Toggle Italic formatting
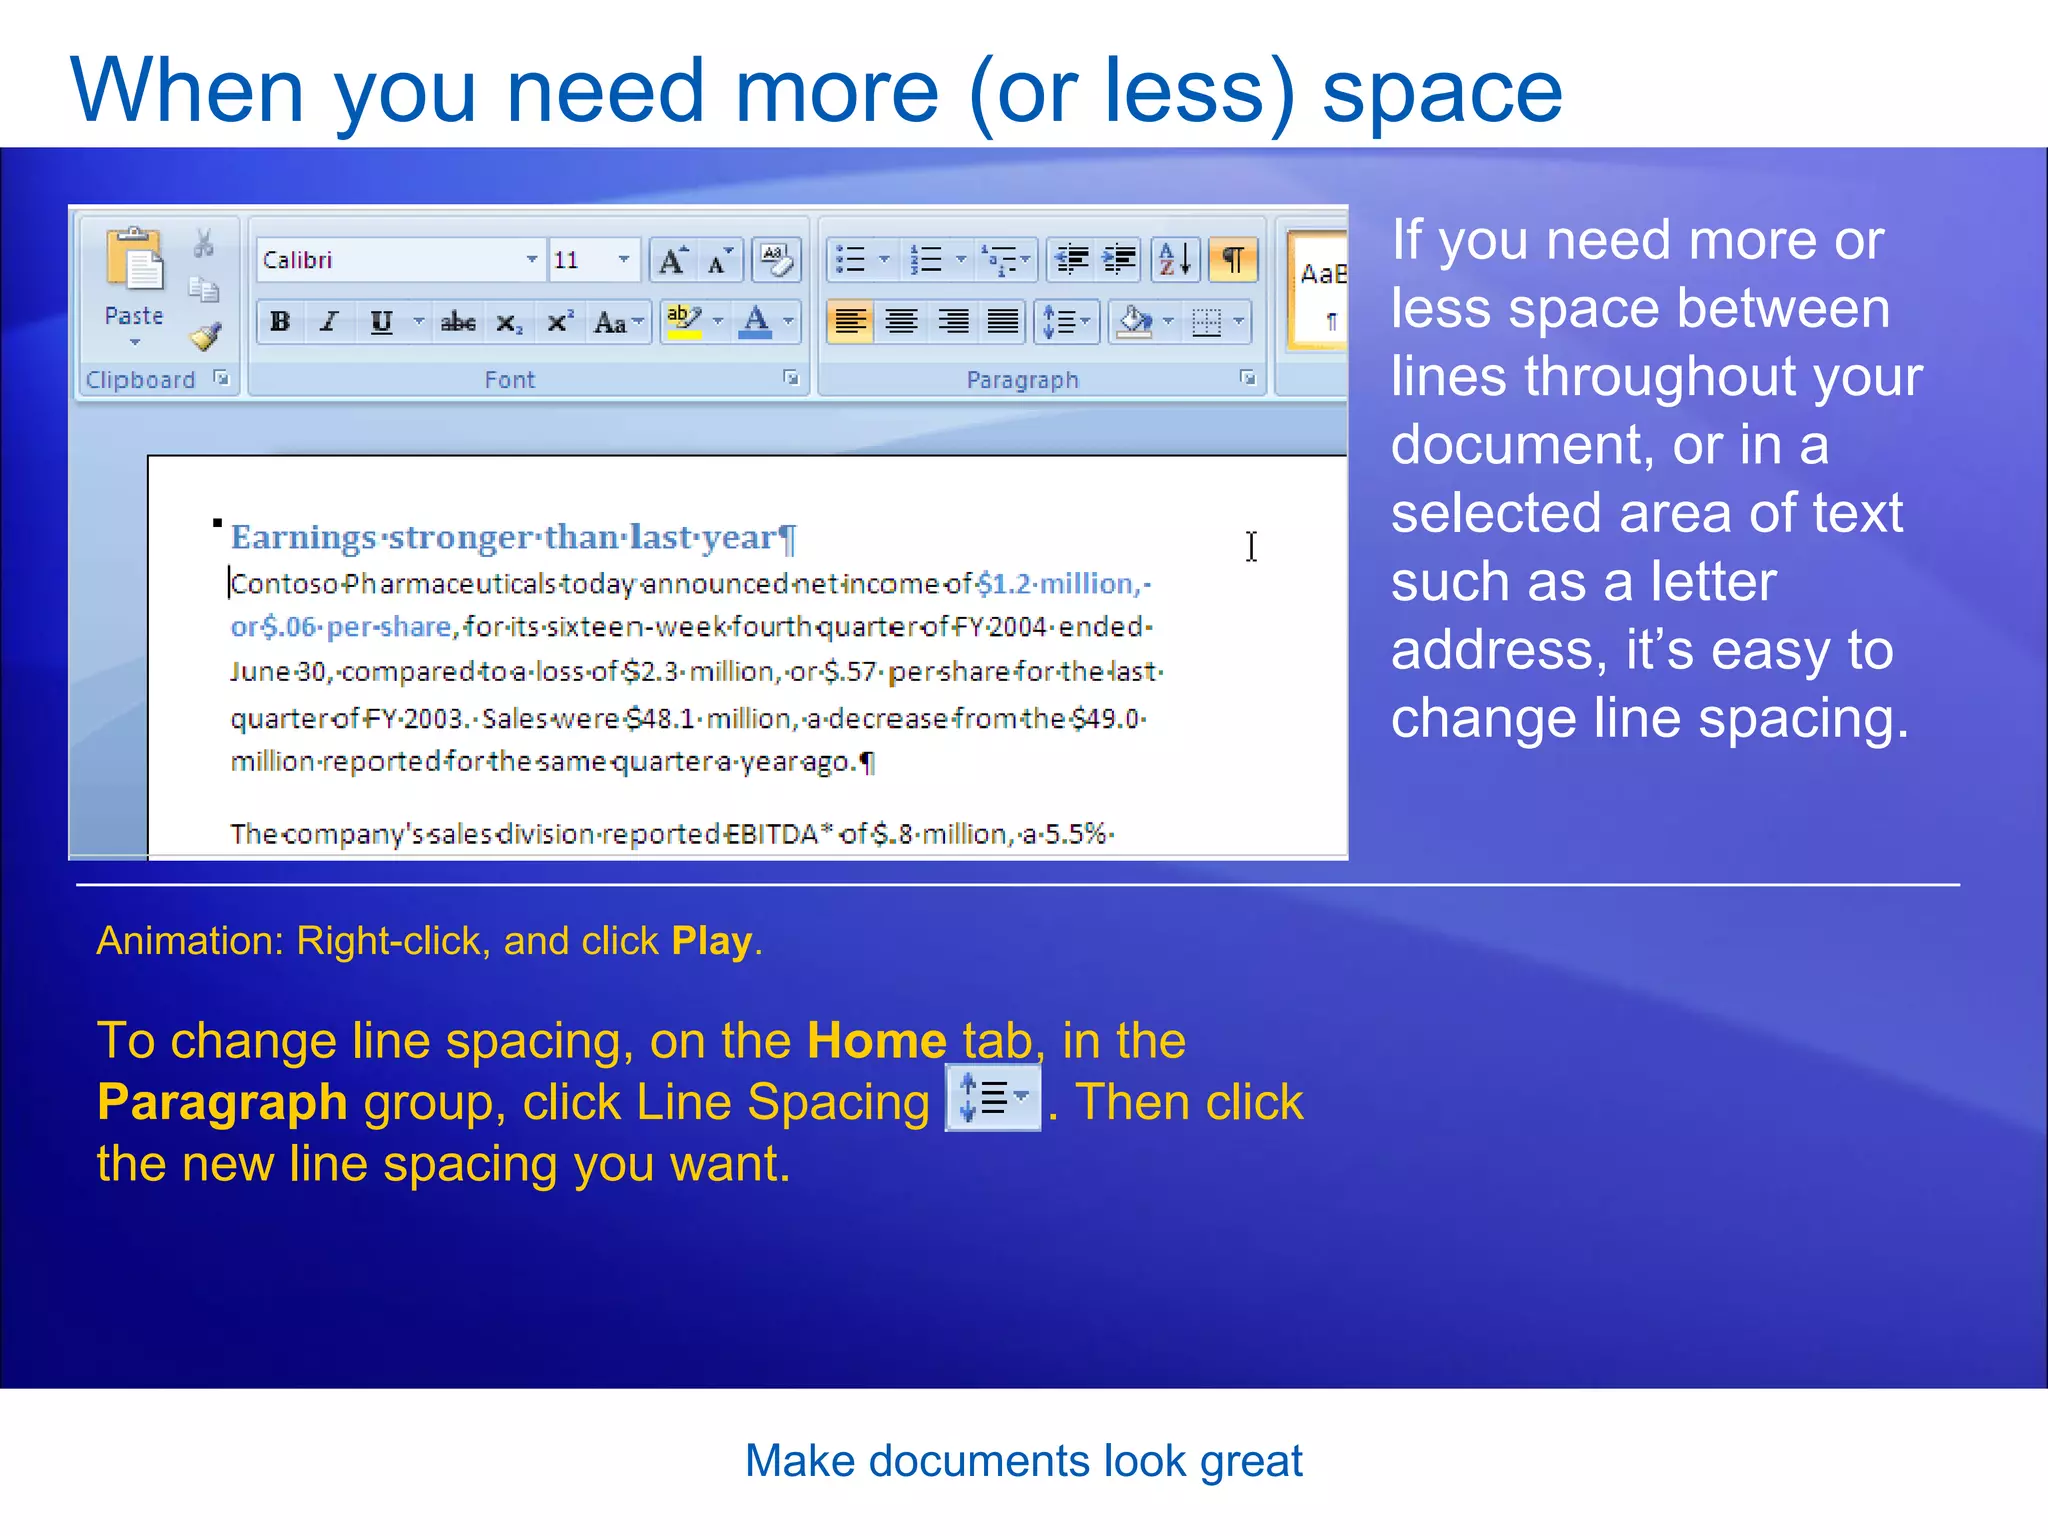The height and width of the screenshot is (1536, 2048). click(x=329, y=322)
